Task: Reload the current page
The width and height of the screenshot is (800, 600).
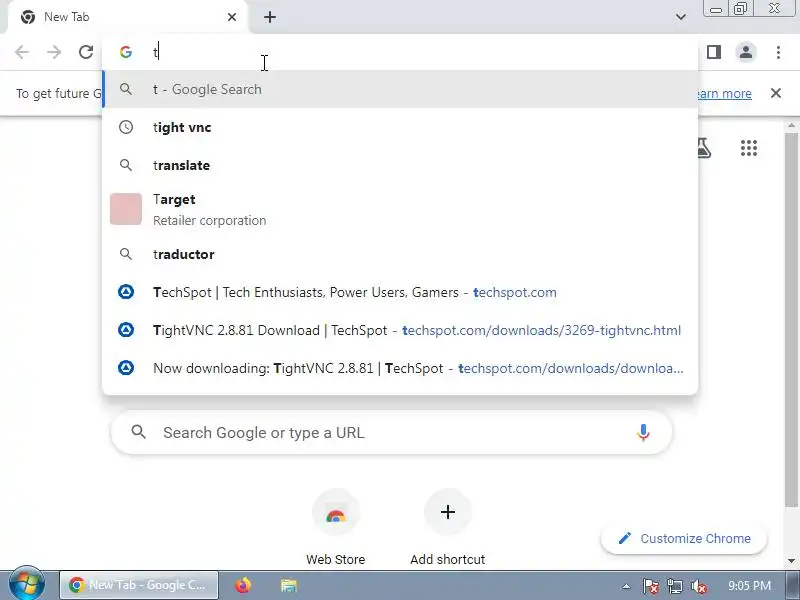Action: pos(86,52)
